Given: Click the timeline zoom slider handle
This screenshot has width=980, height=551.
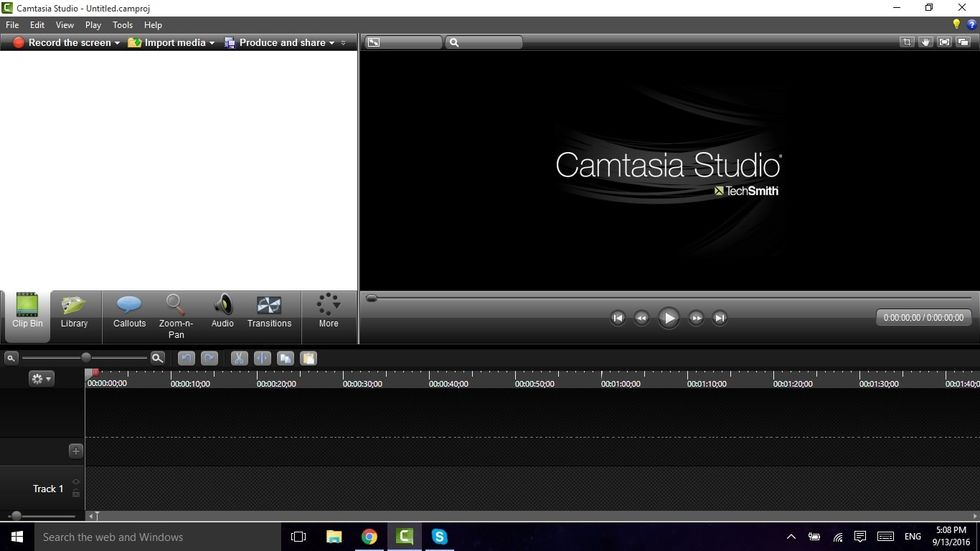Looking at the screenshot, I should coord(86,358).
